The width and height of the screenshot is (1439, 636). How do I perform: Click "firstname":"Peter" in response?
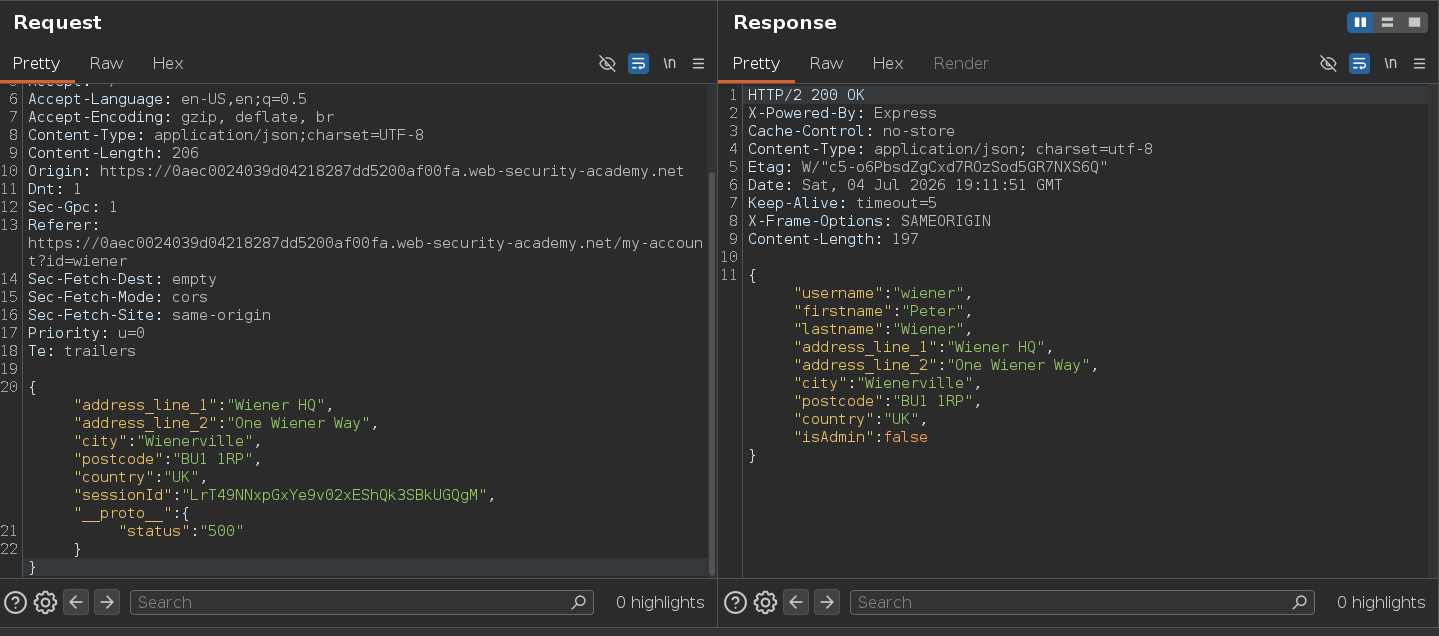878,311
